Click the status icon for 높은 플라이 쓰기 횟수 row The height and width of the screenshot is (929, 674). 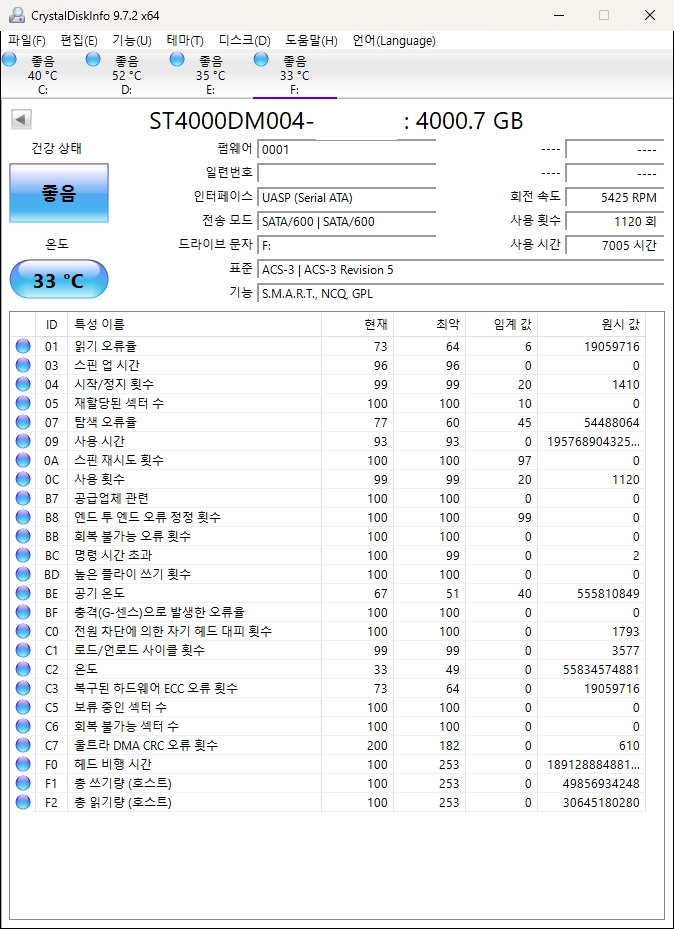point(23,574)
